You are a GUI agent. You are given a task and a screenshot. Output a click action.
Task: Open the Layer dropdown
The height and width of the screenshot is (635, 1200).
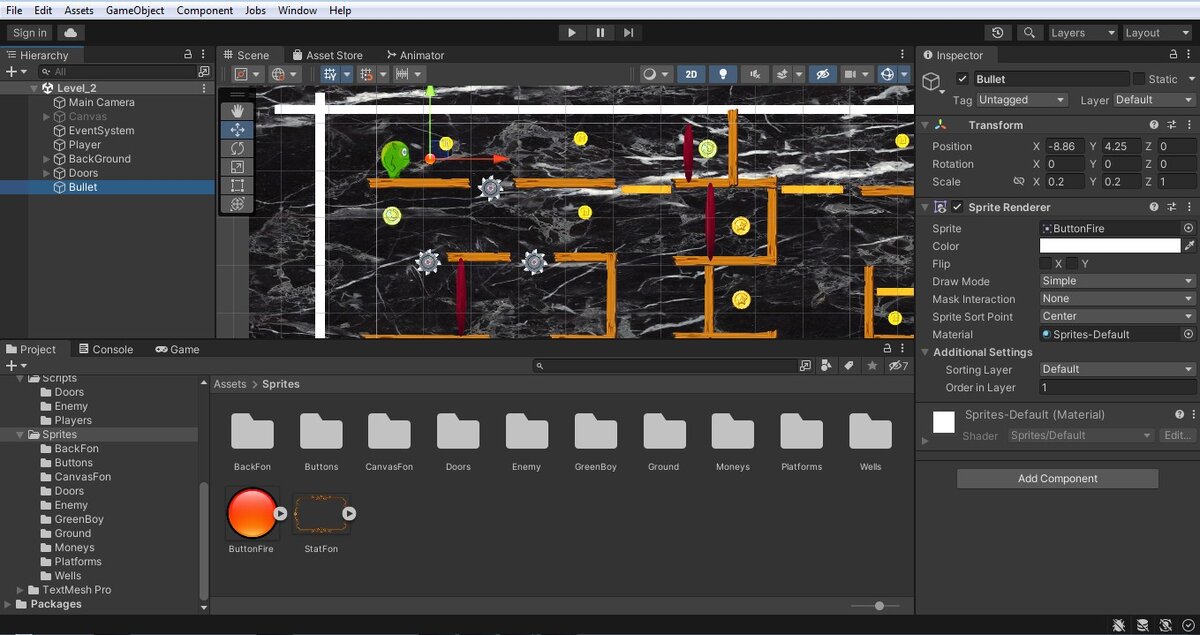[1154, 100]
